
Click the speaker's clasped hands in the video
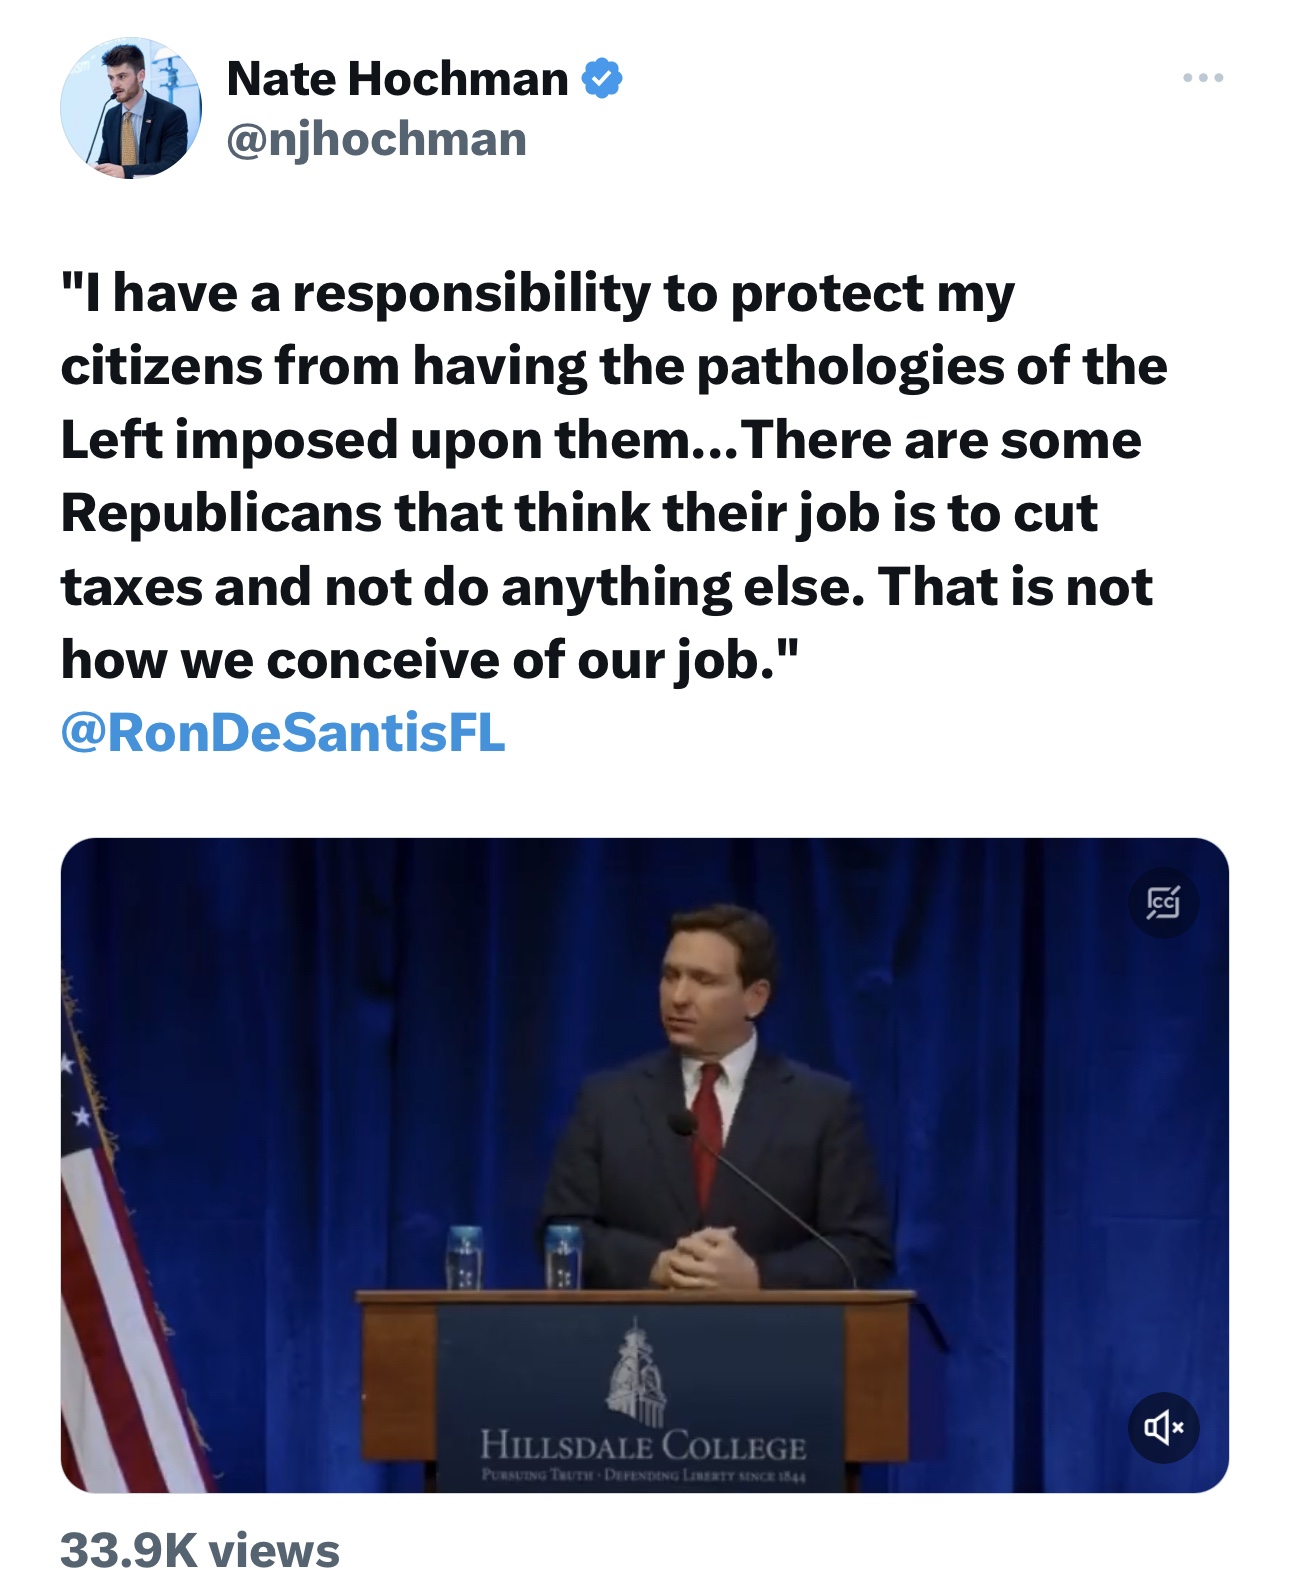(x=705, y=1257)
